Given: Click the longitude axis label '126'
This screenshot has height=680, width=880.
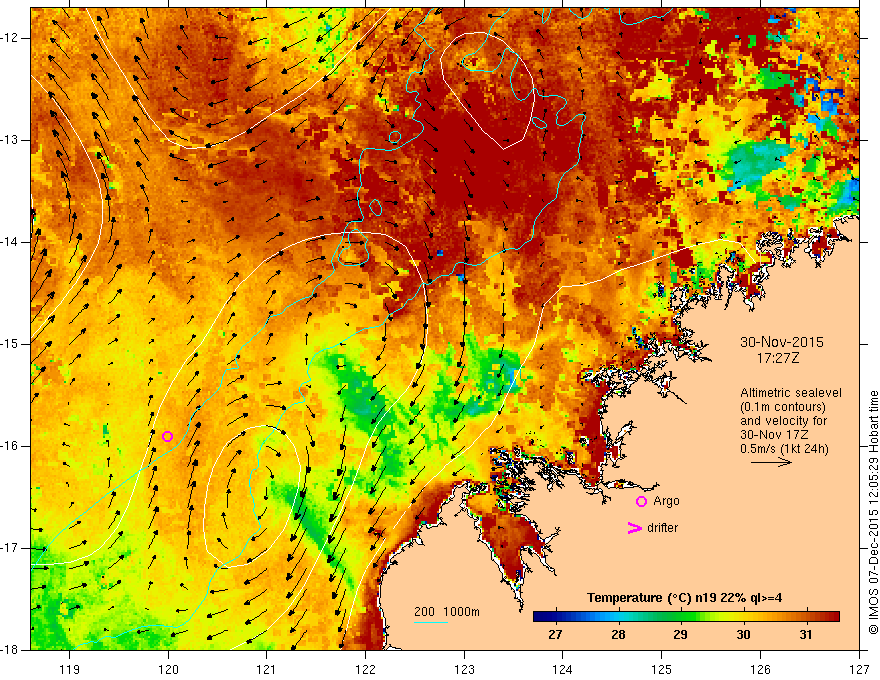Looking at the screenshot, I should [760, 669].
